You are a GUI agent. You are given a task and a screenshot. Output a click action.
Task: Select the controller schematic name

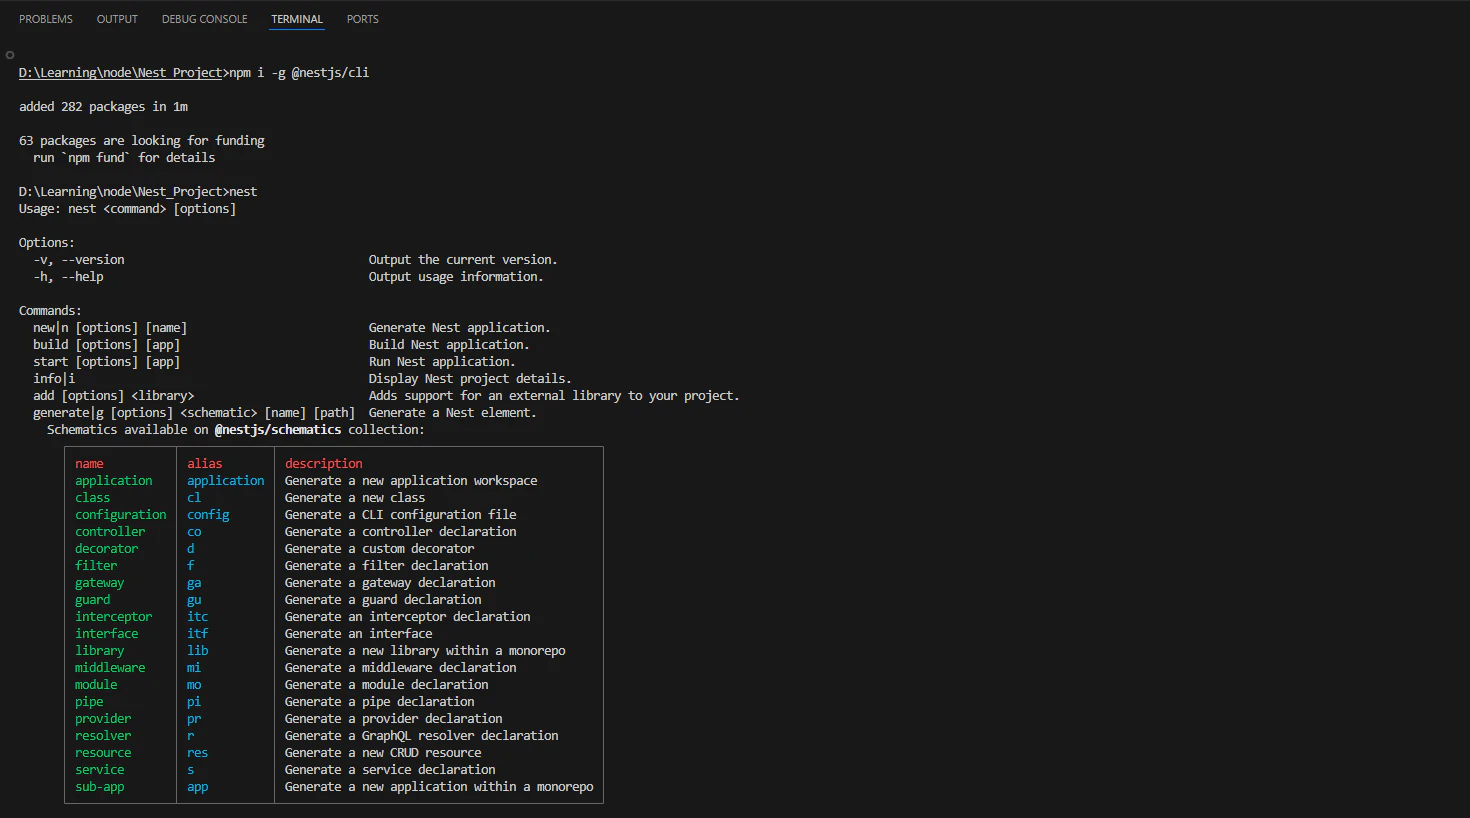pyautogui.click(x=110, y=531)
